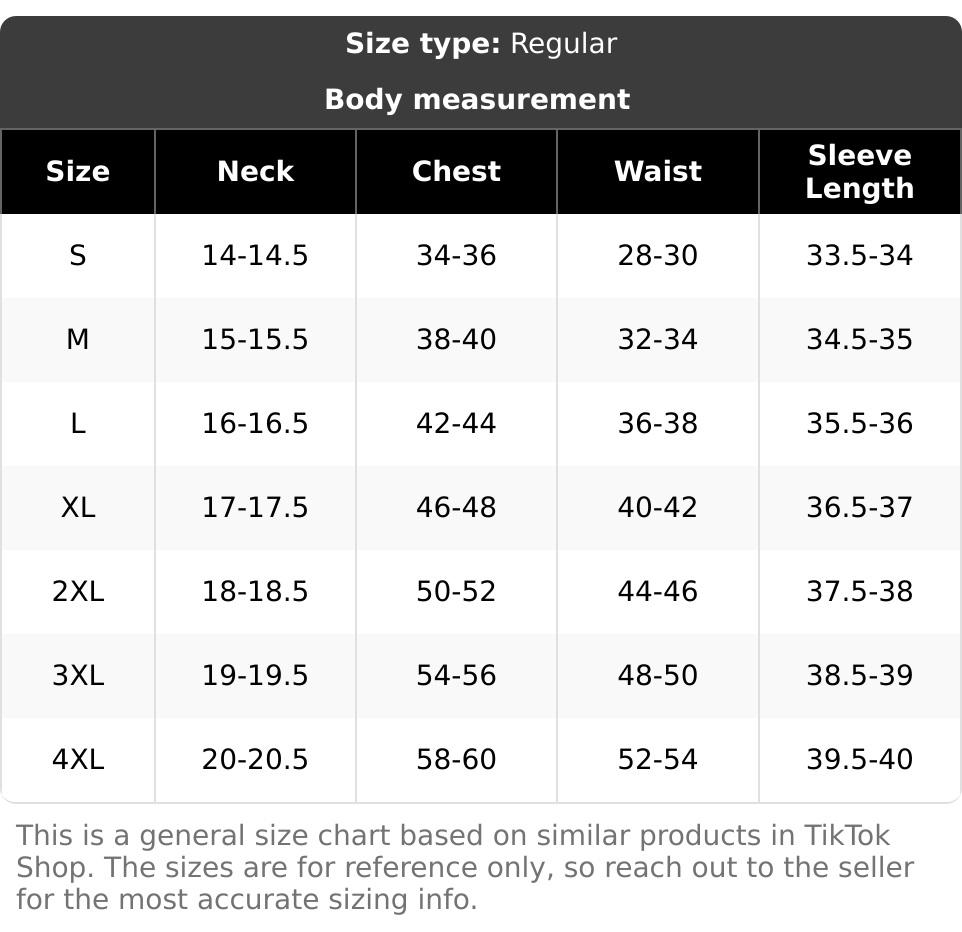Click chest value 42-44 for size L
This screenshot has height=932, width=962.
point(456,424)
